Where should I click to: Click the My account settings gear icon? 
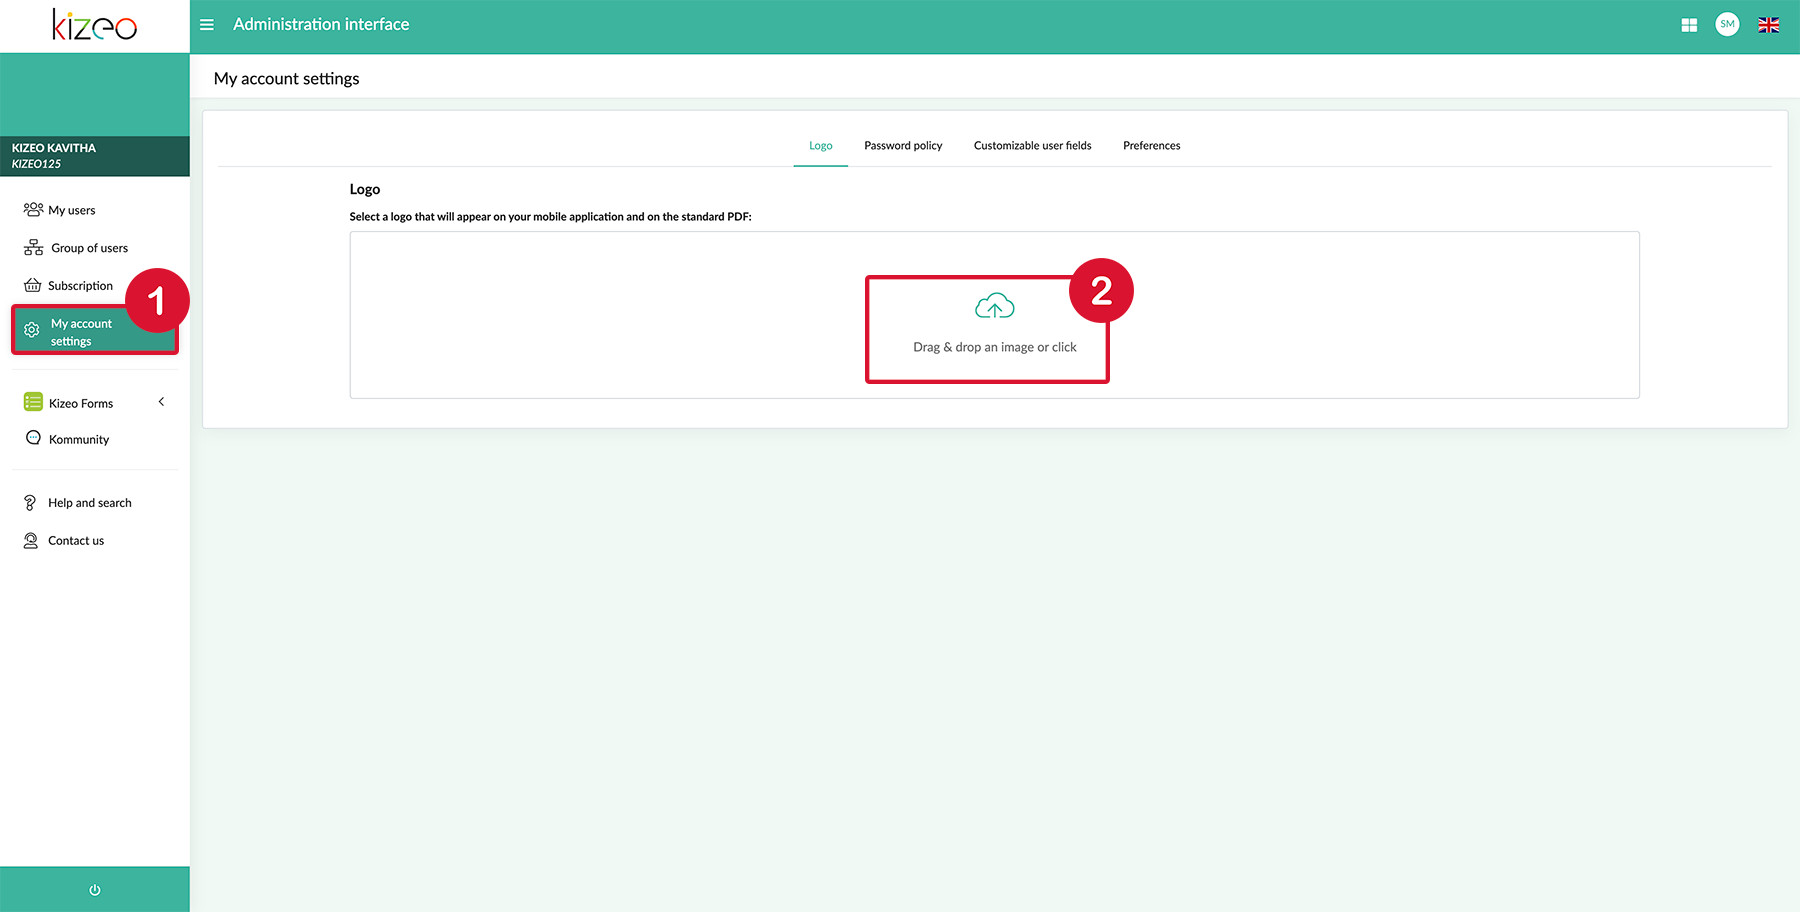31,331
